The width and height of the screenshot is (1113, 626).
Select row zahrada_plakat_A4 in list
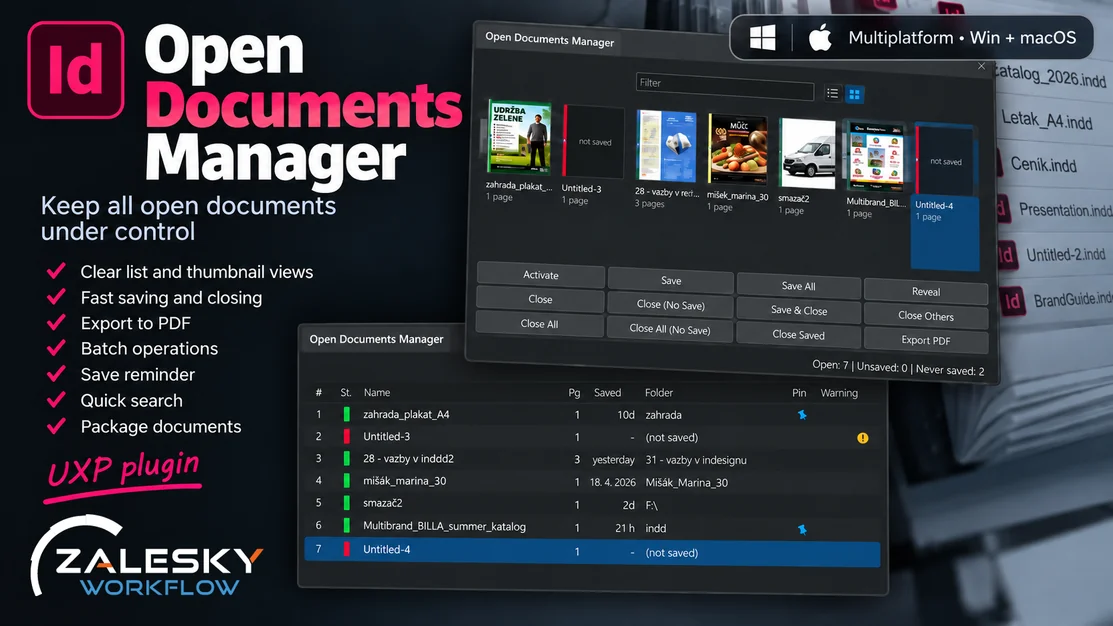pyautogui.click(x=593, y=414)
